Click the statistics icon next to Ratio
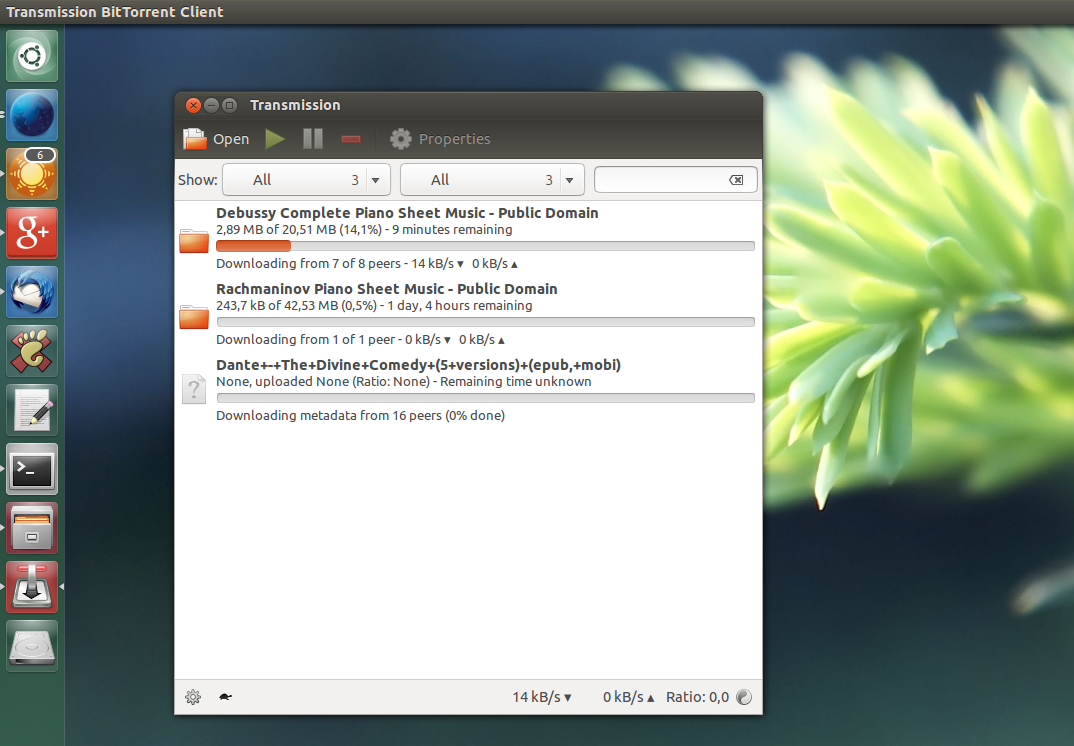This screenshot has height=746, width=1074. (x=743, y=697)
